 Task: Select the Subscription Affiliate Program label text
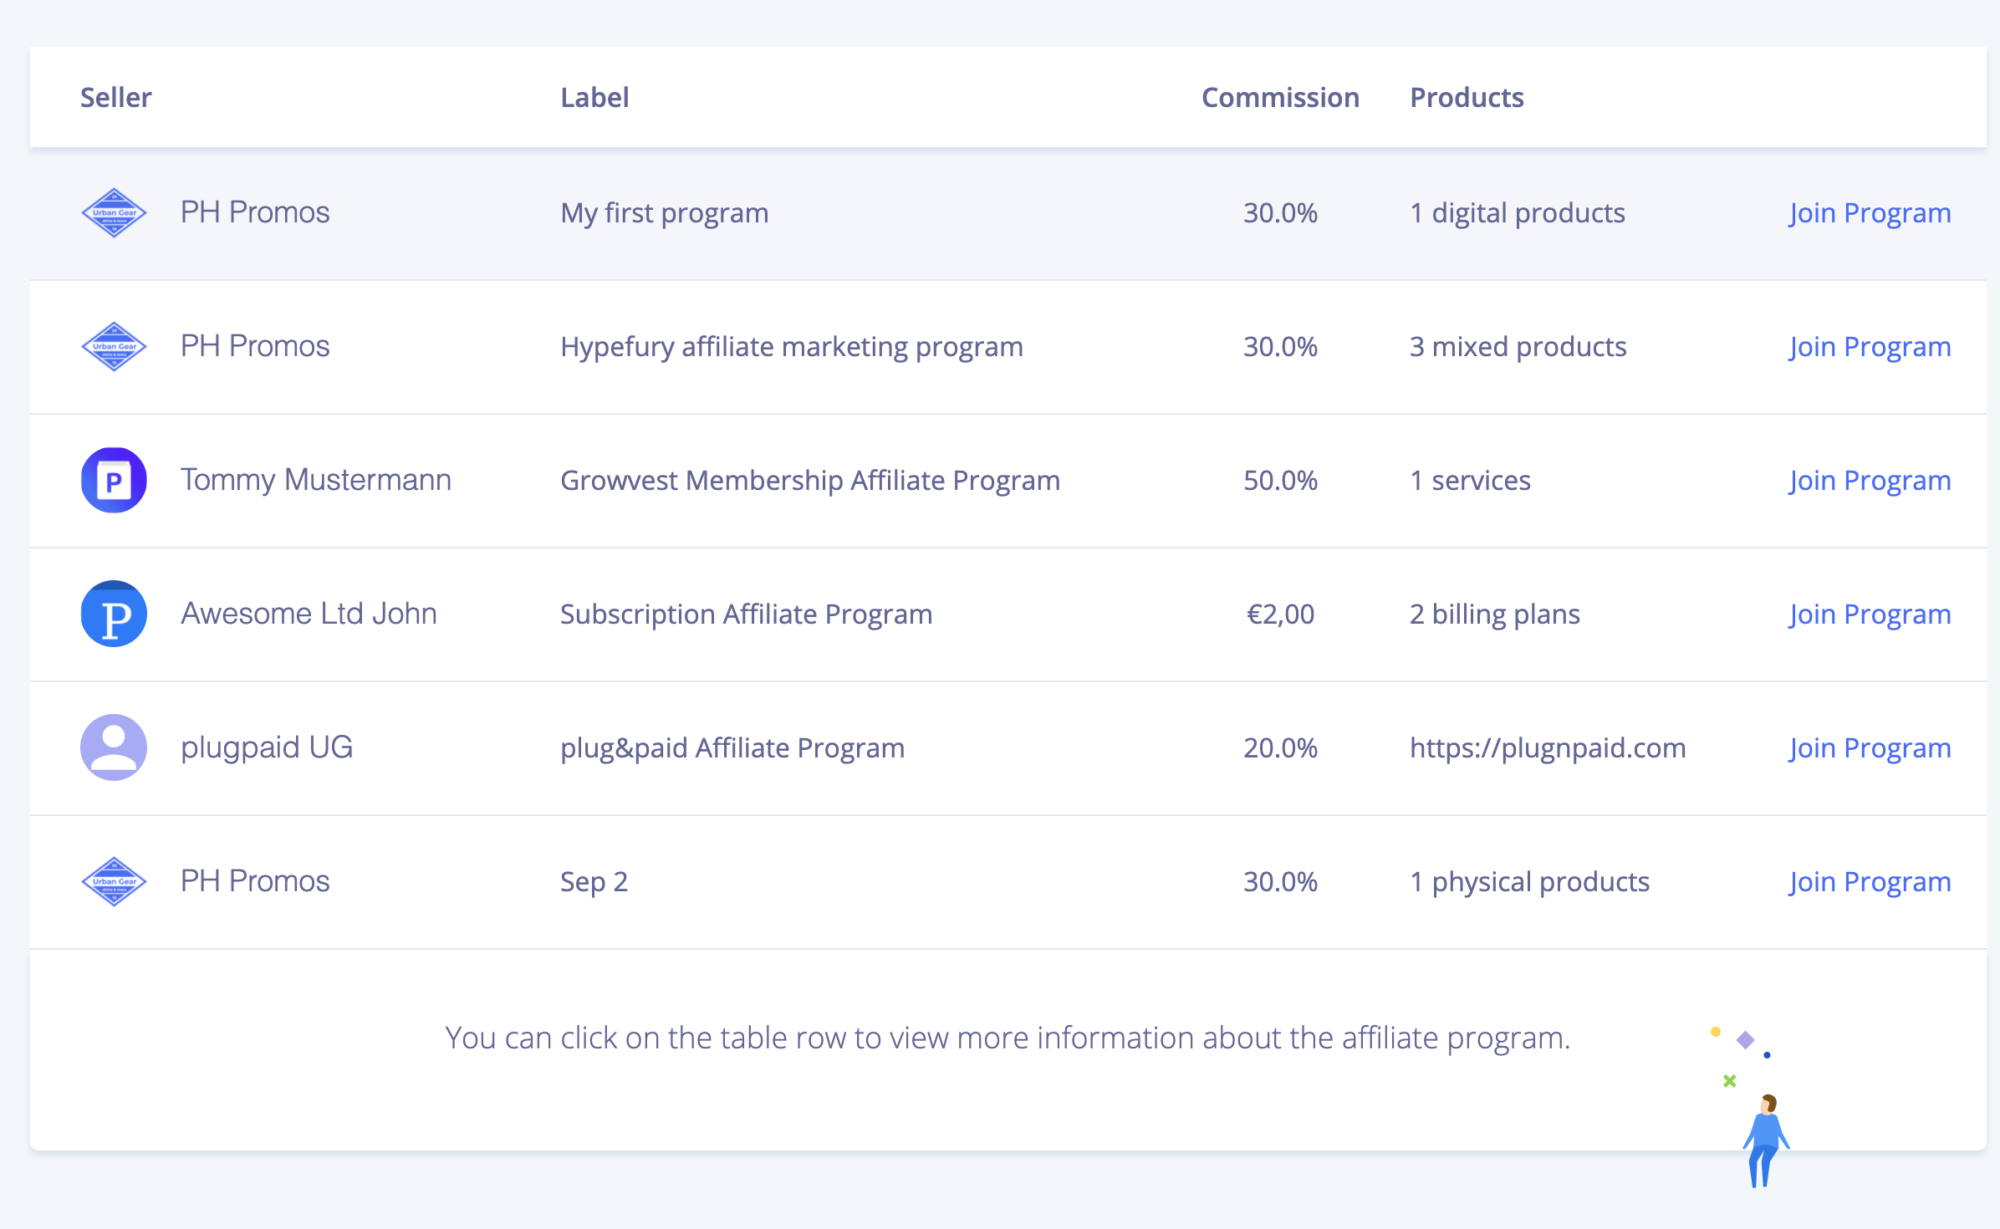[745, 614]
